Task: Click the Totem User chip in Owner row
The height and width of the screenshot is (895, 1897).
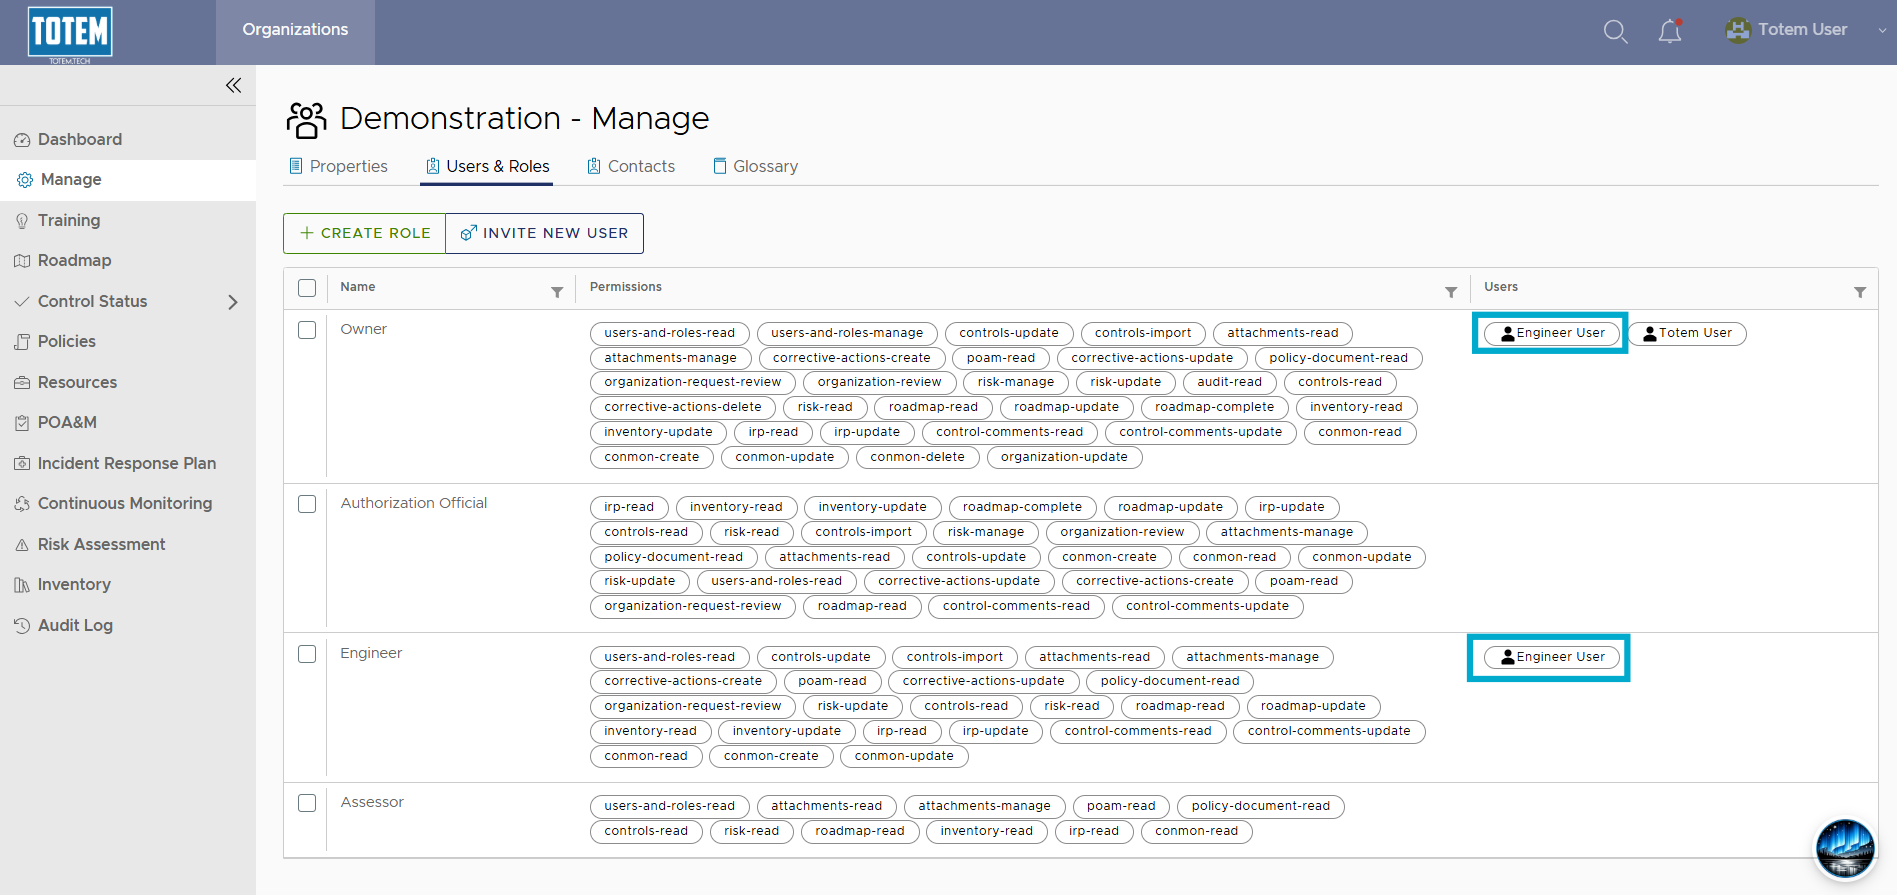Action: coord(1687,333)
